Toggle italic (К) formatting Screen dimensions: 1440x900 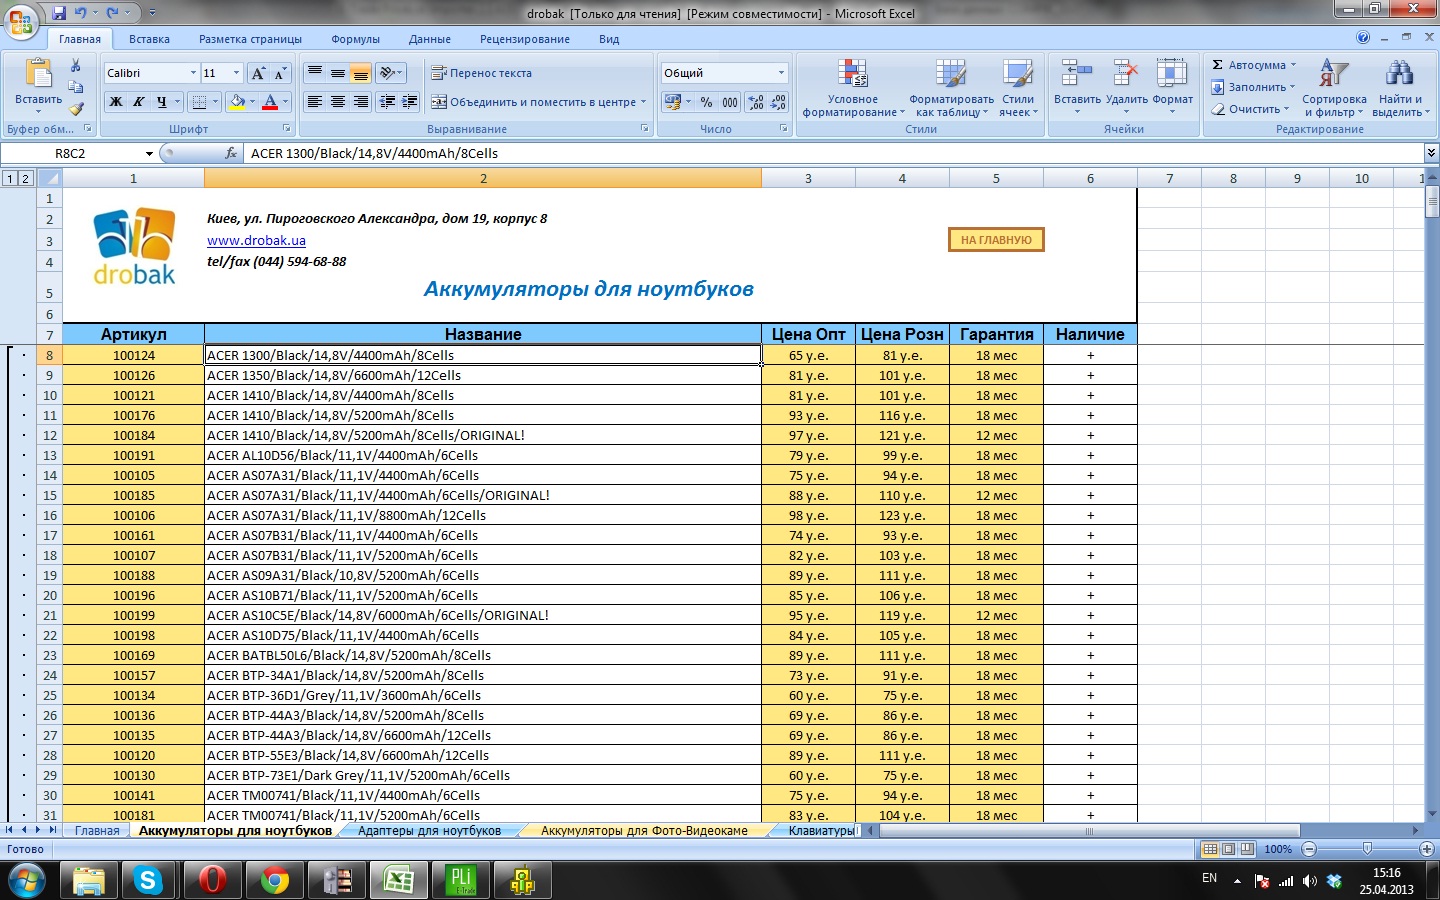click(x=138, y=102)
